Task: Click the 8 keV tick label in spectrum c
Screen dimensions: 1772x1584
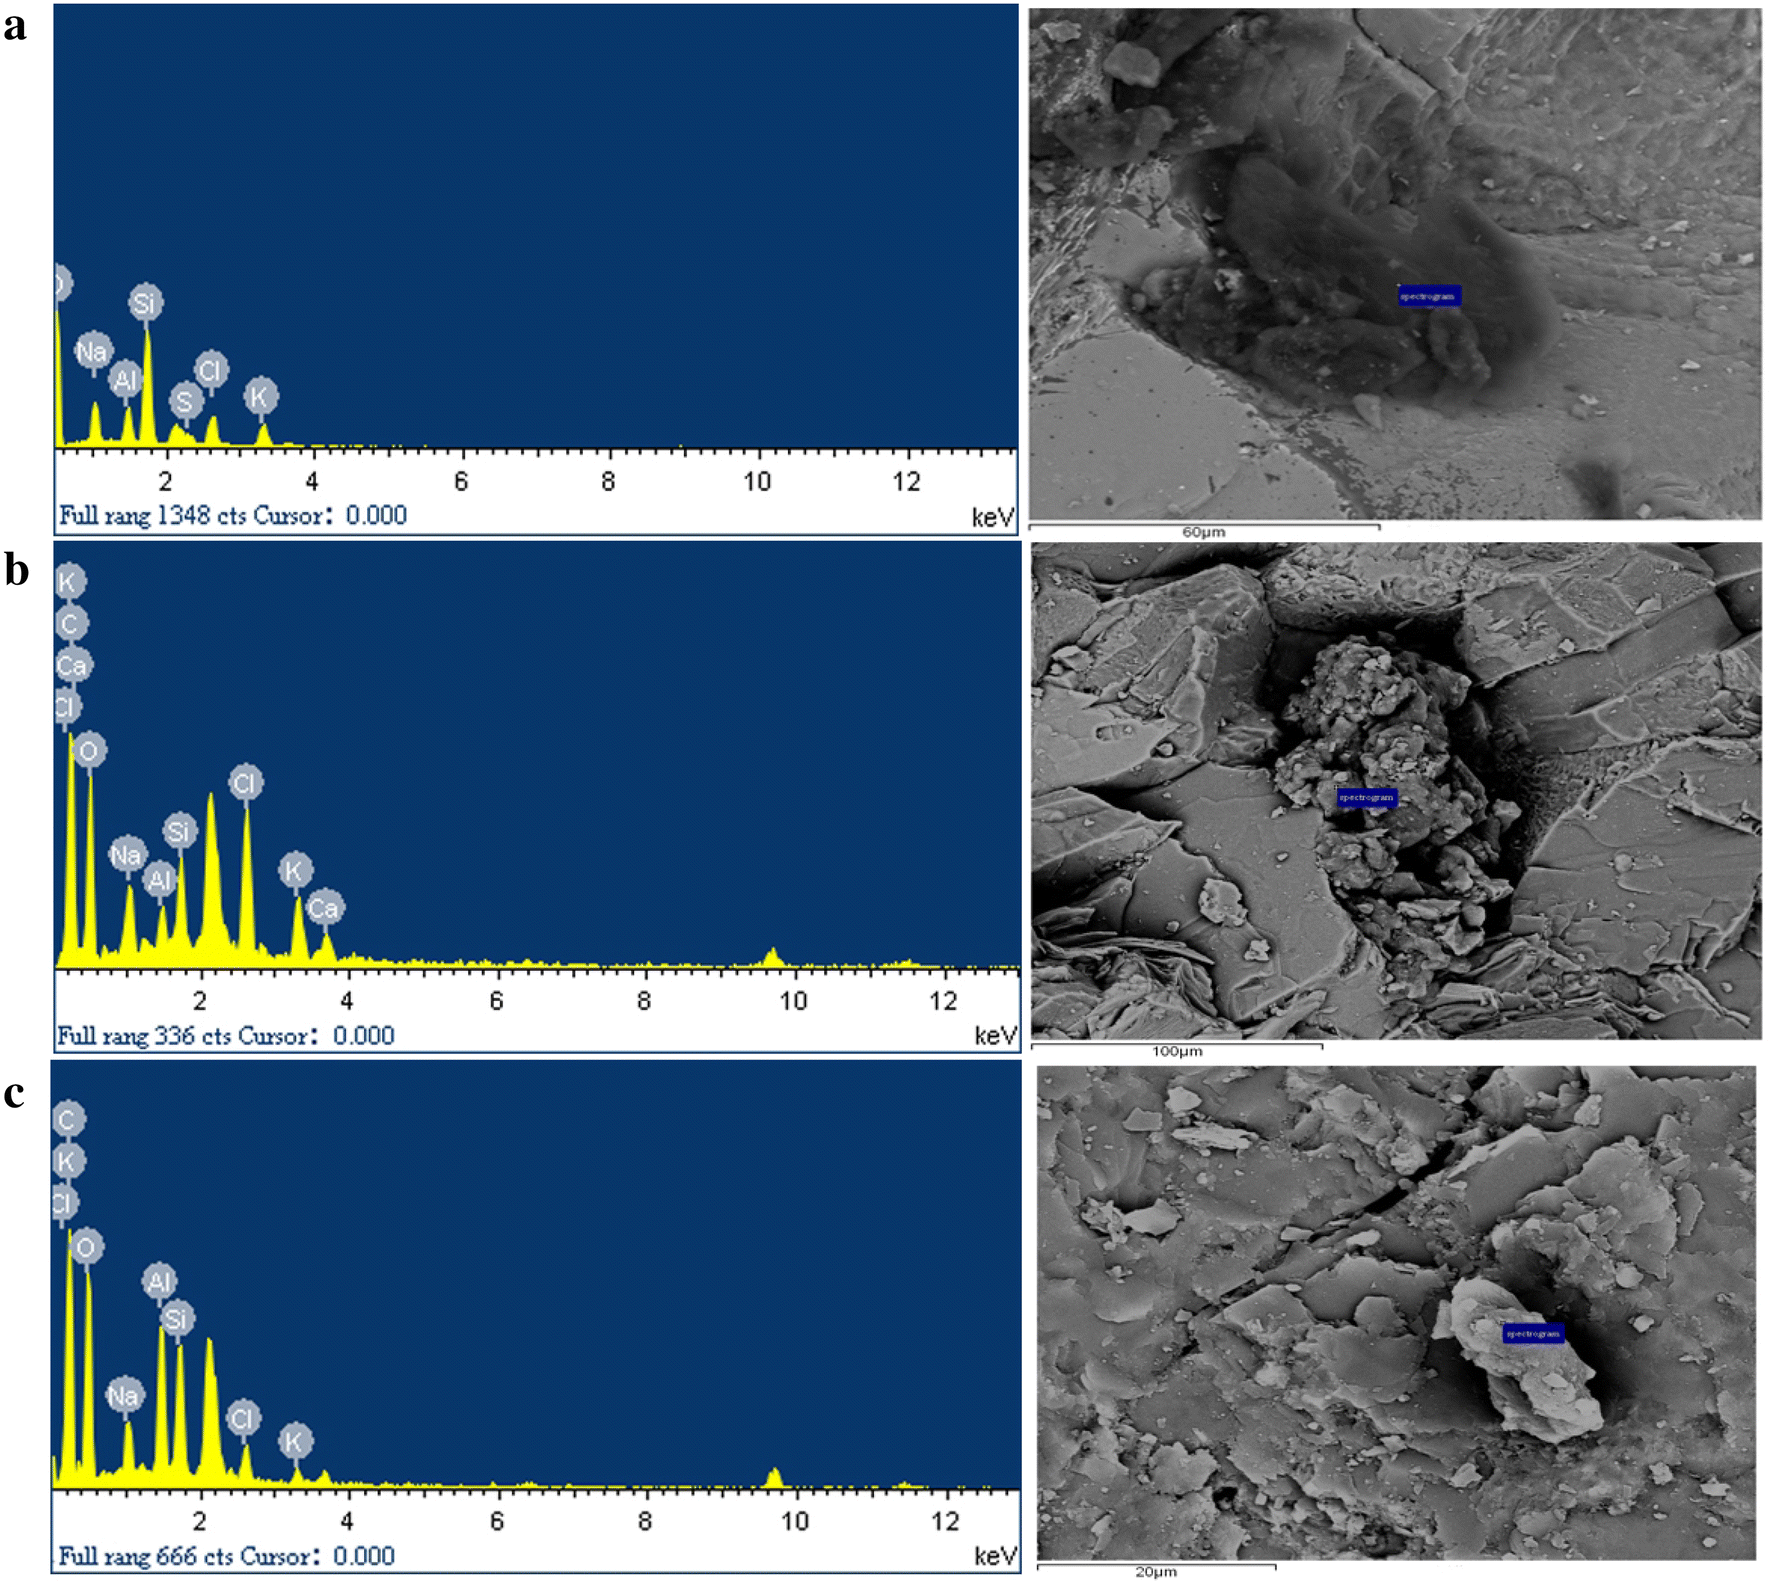Action: [x=645, y=1521]
